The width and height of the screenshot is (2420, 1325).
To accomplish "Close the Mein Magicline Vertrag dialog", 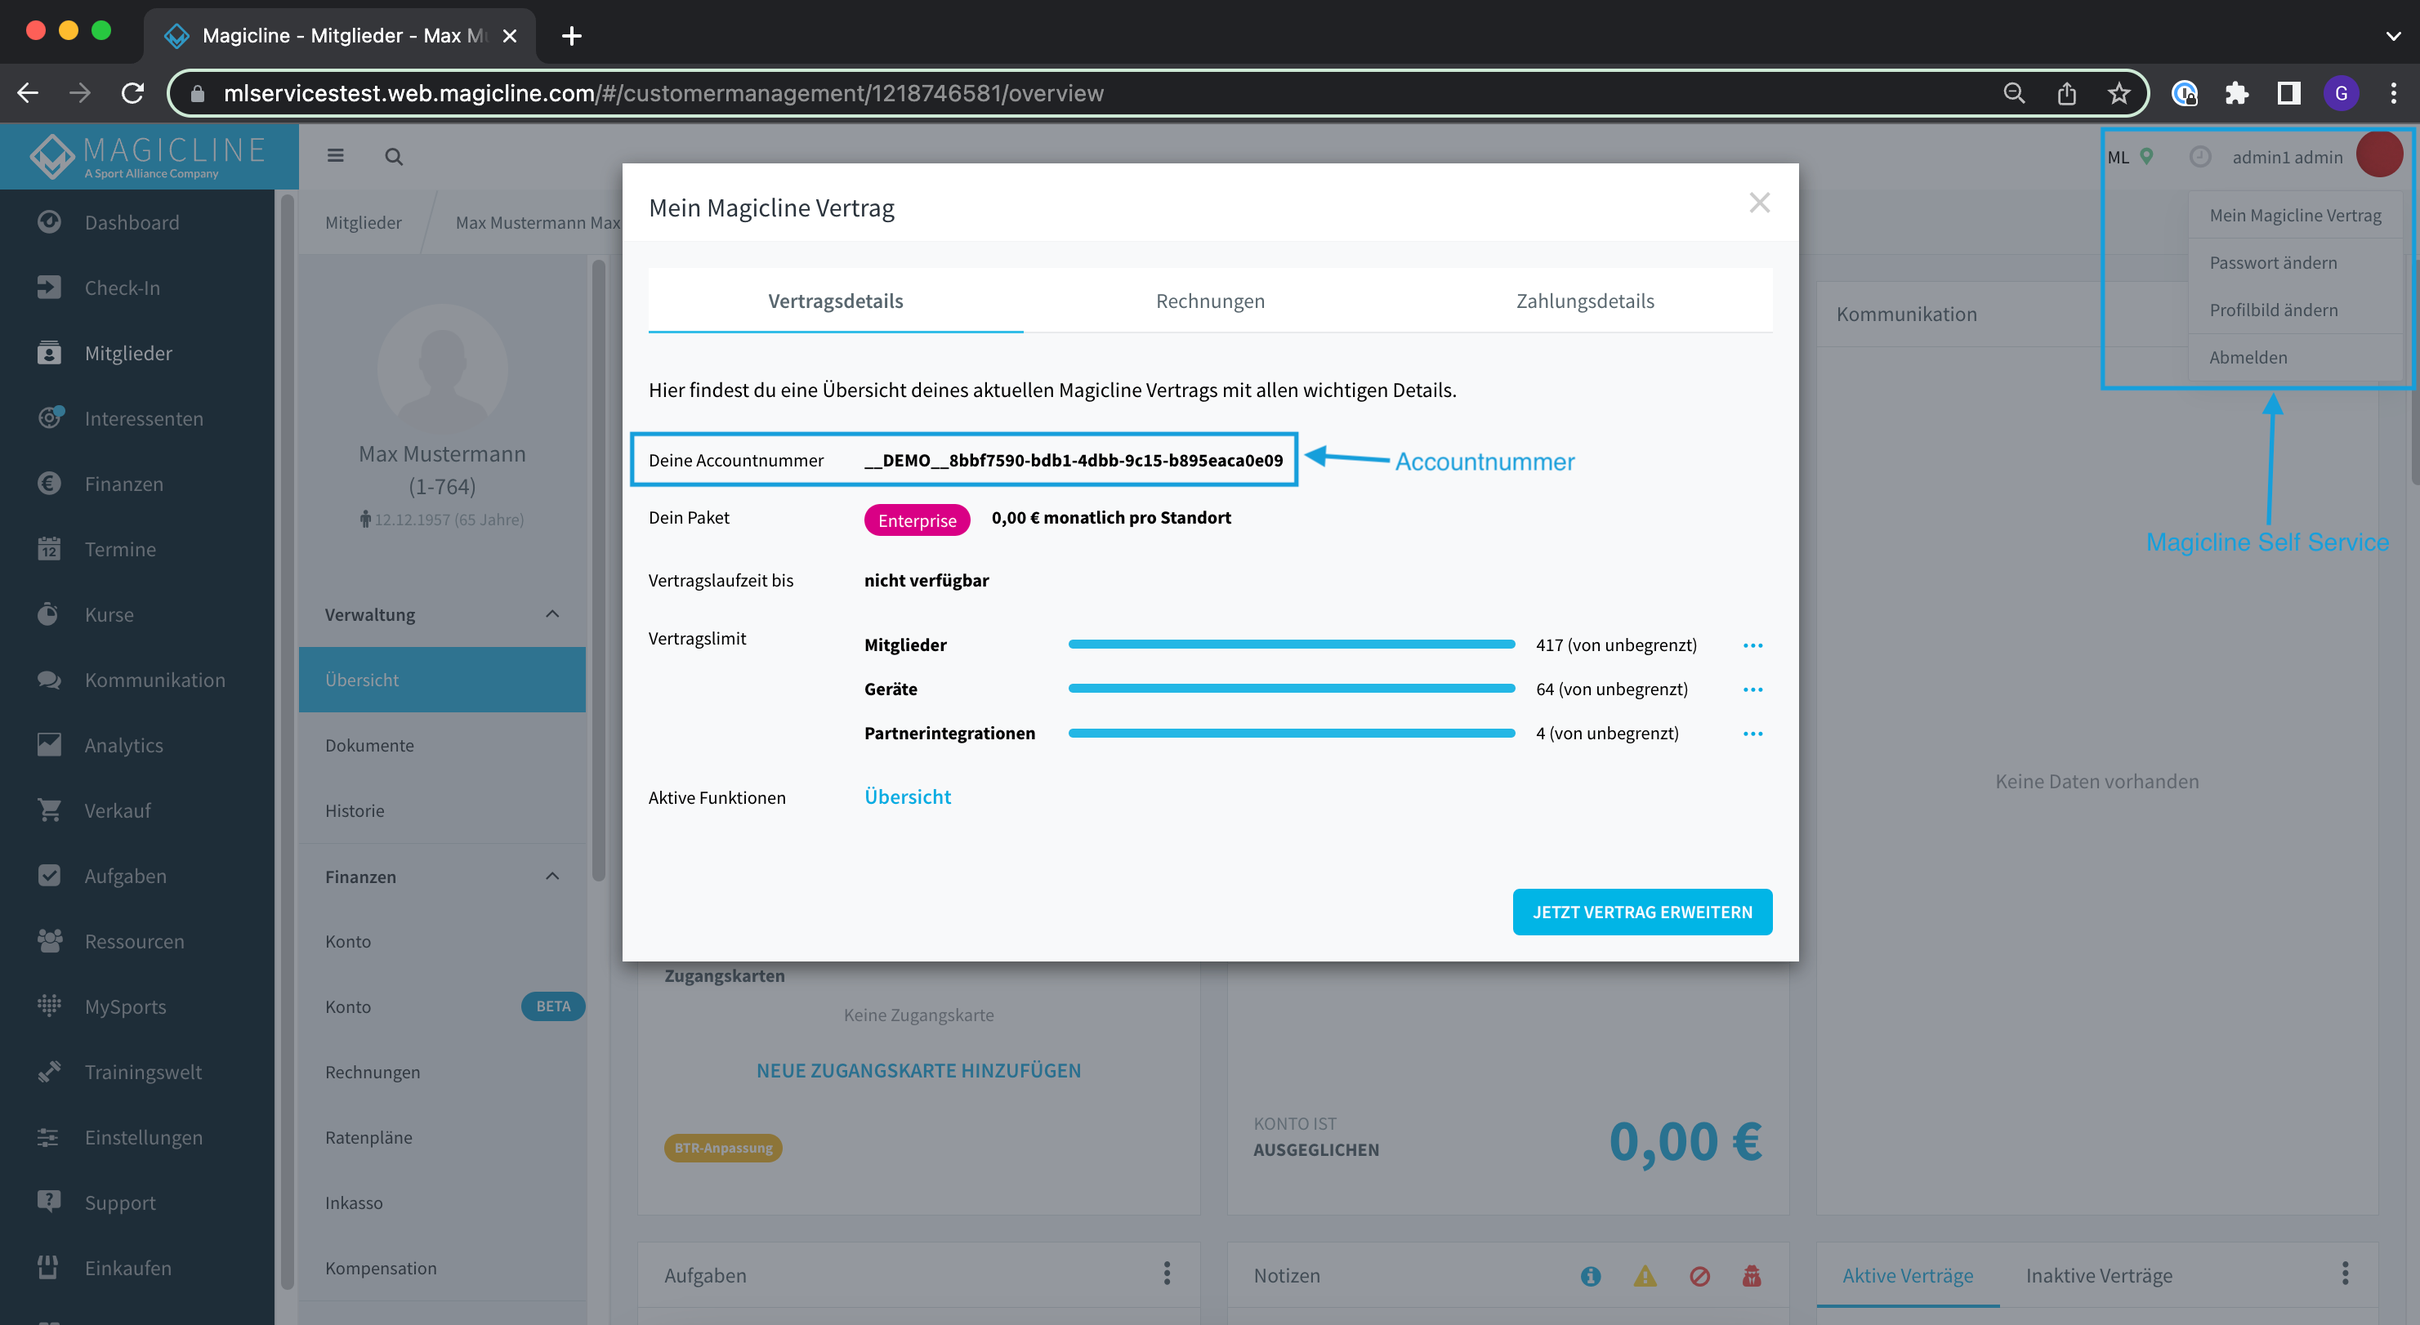I will (x=1760, y=203).
